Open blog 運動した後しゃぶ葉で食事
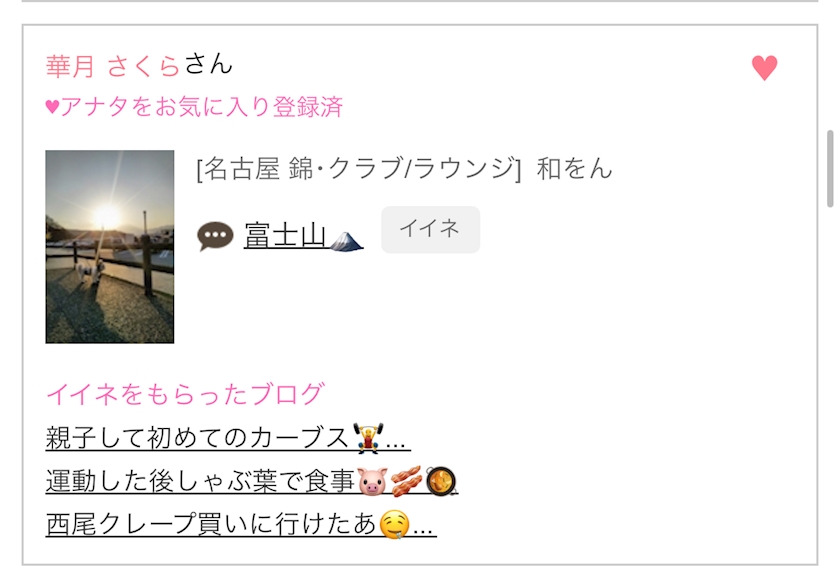The width and height of the screenshot is (840, 583). 252,481
